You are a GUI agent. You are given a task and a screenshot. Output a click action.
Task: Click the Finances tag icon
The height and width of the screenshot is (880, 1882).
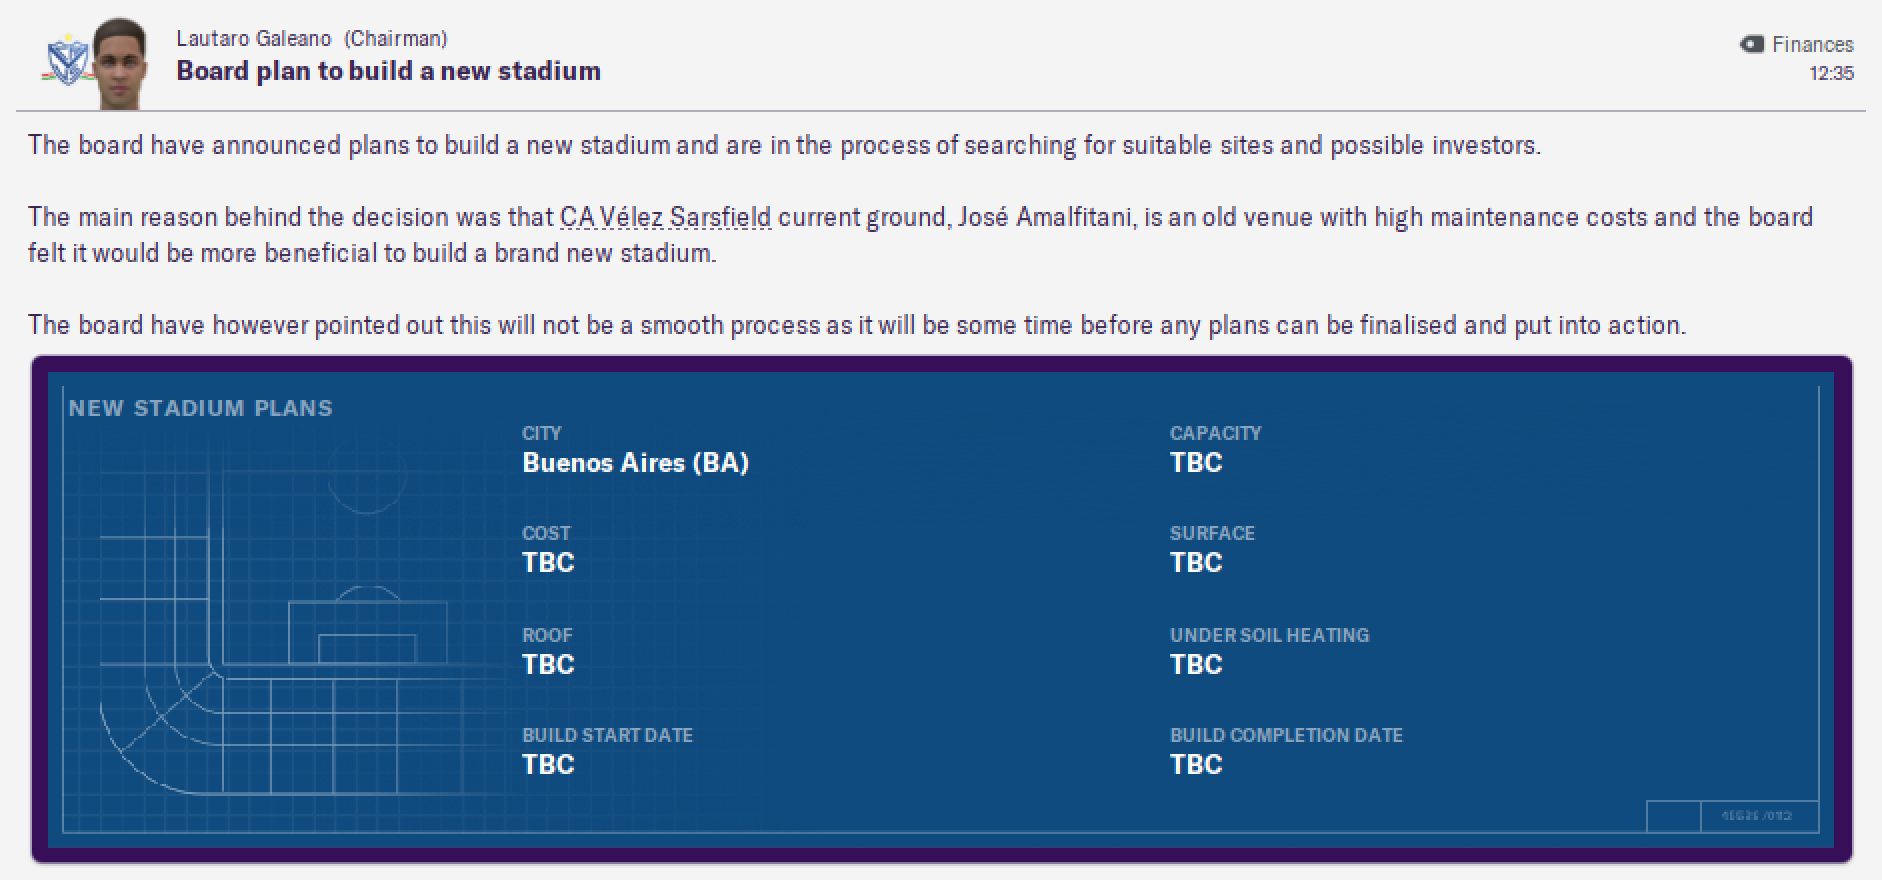(x=1751, y=44)
